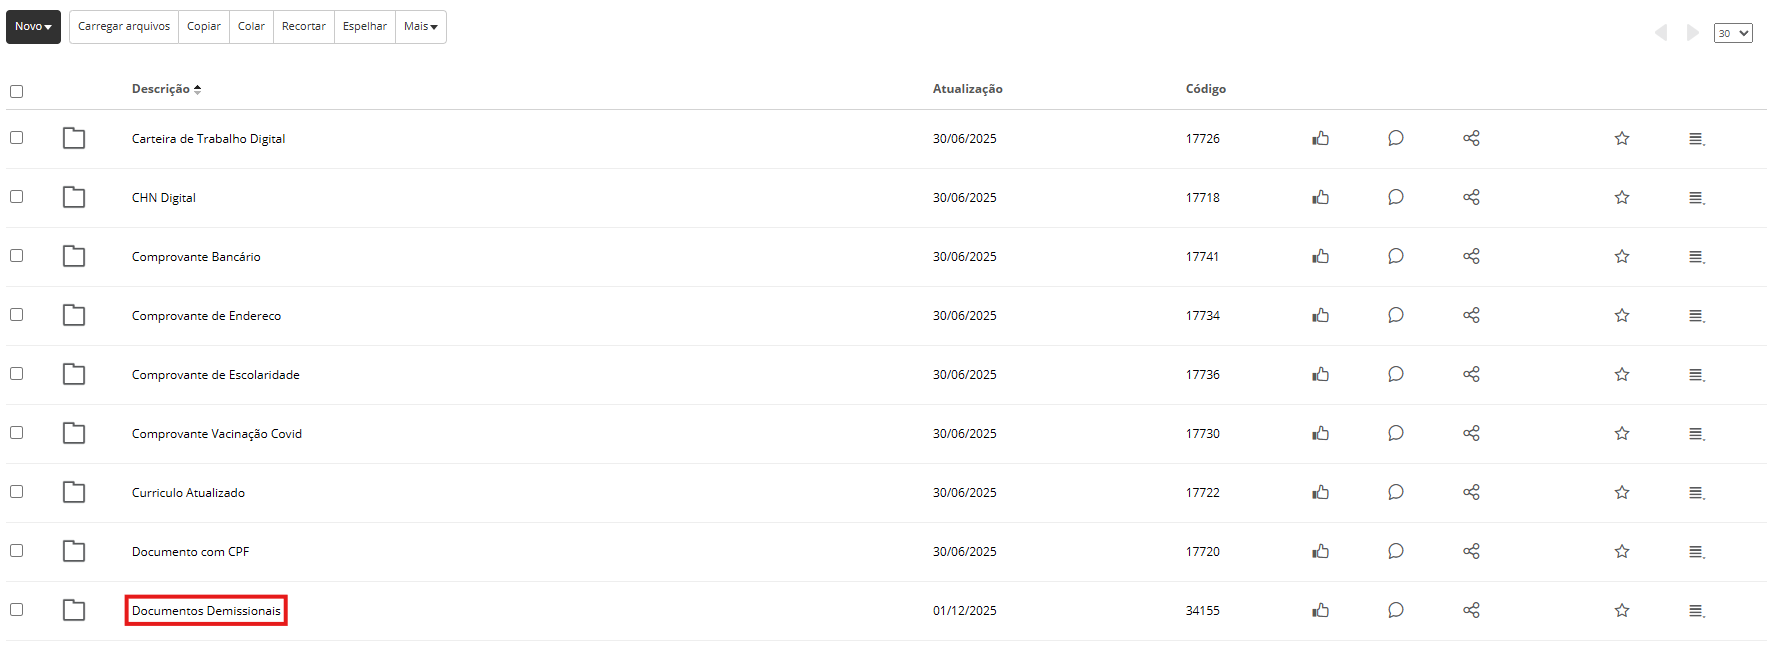
Task: Go to next page arrow
Action: [x=1692, y=33]
